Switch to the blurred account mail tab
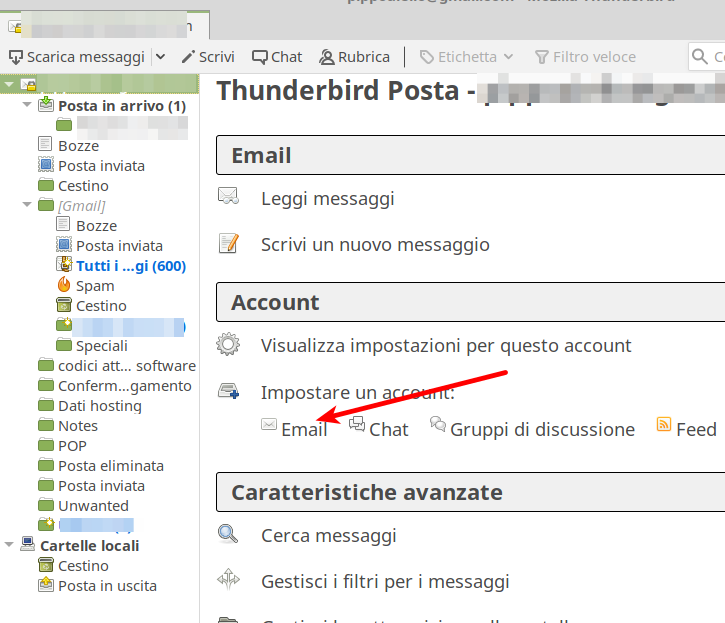 [x=105, y=26]
